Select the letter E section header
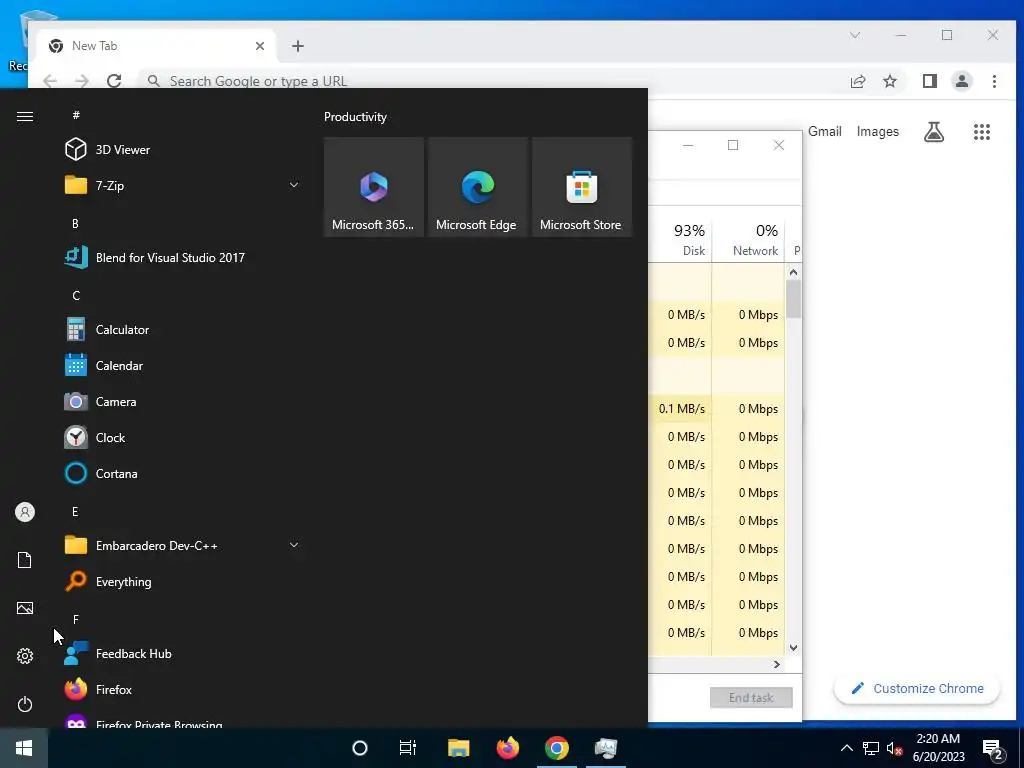This screenshot has width=1024, height=768. point(75,511)
